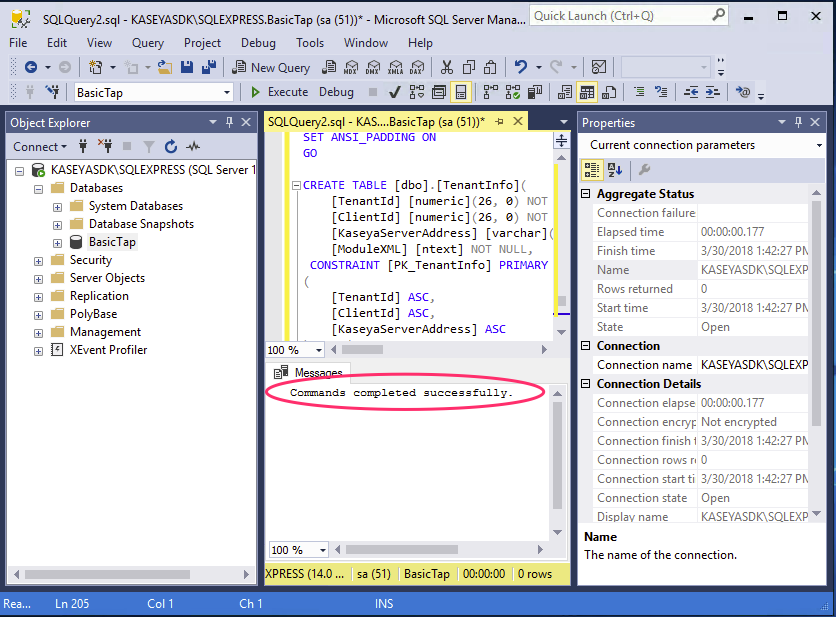Collapse the Connection Details section

point(585,383)
